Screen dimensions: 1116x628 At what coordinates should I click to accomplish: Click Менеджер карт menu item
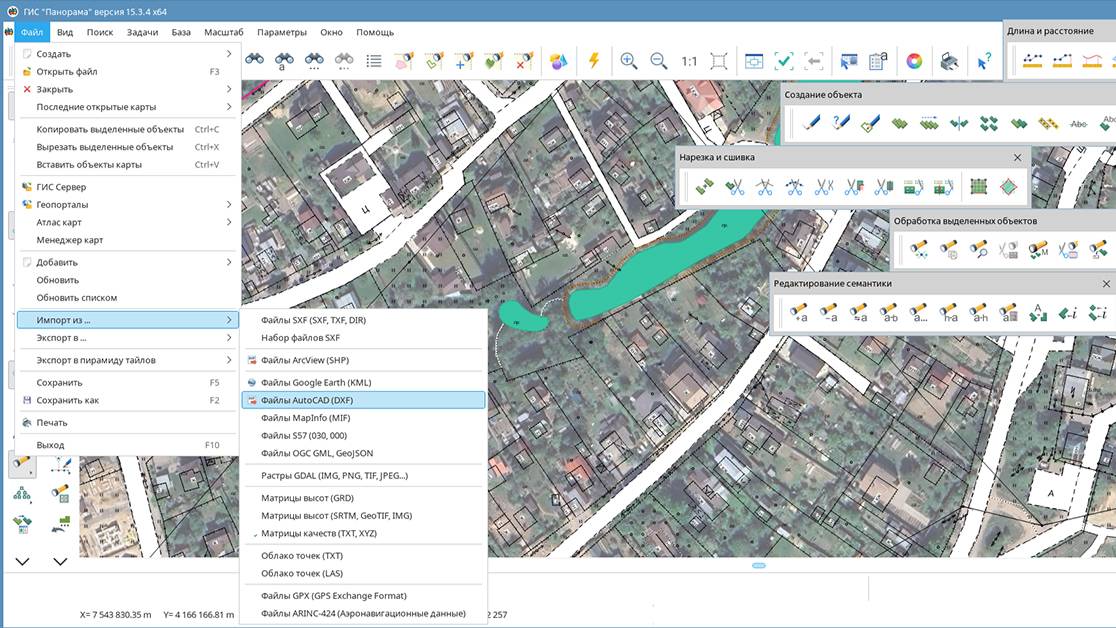pos(127,240)
